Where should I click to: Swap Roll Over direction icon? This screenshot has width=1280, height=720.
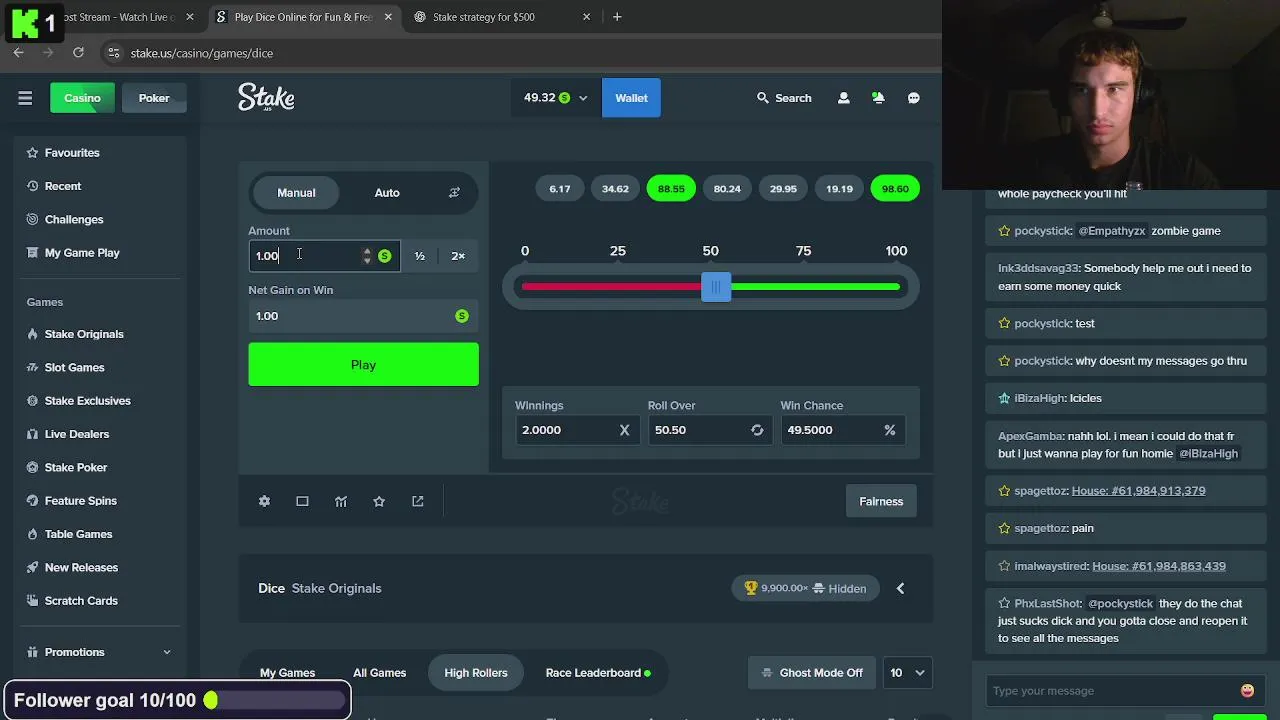(757, 430)
